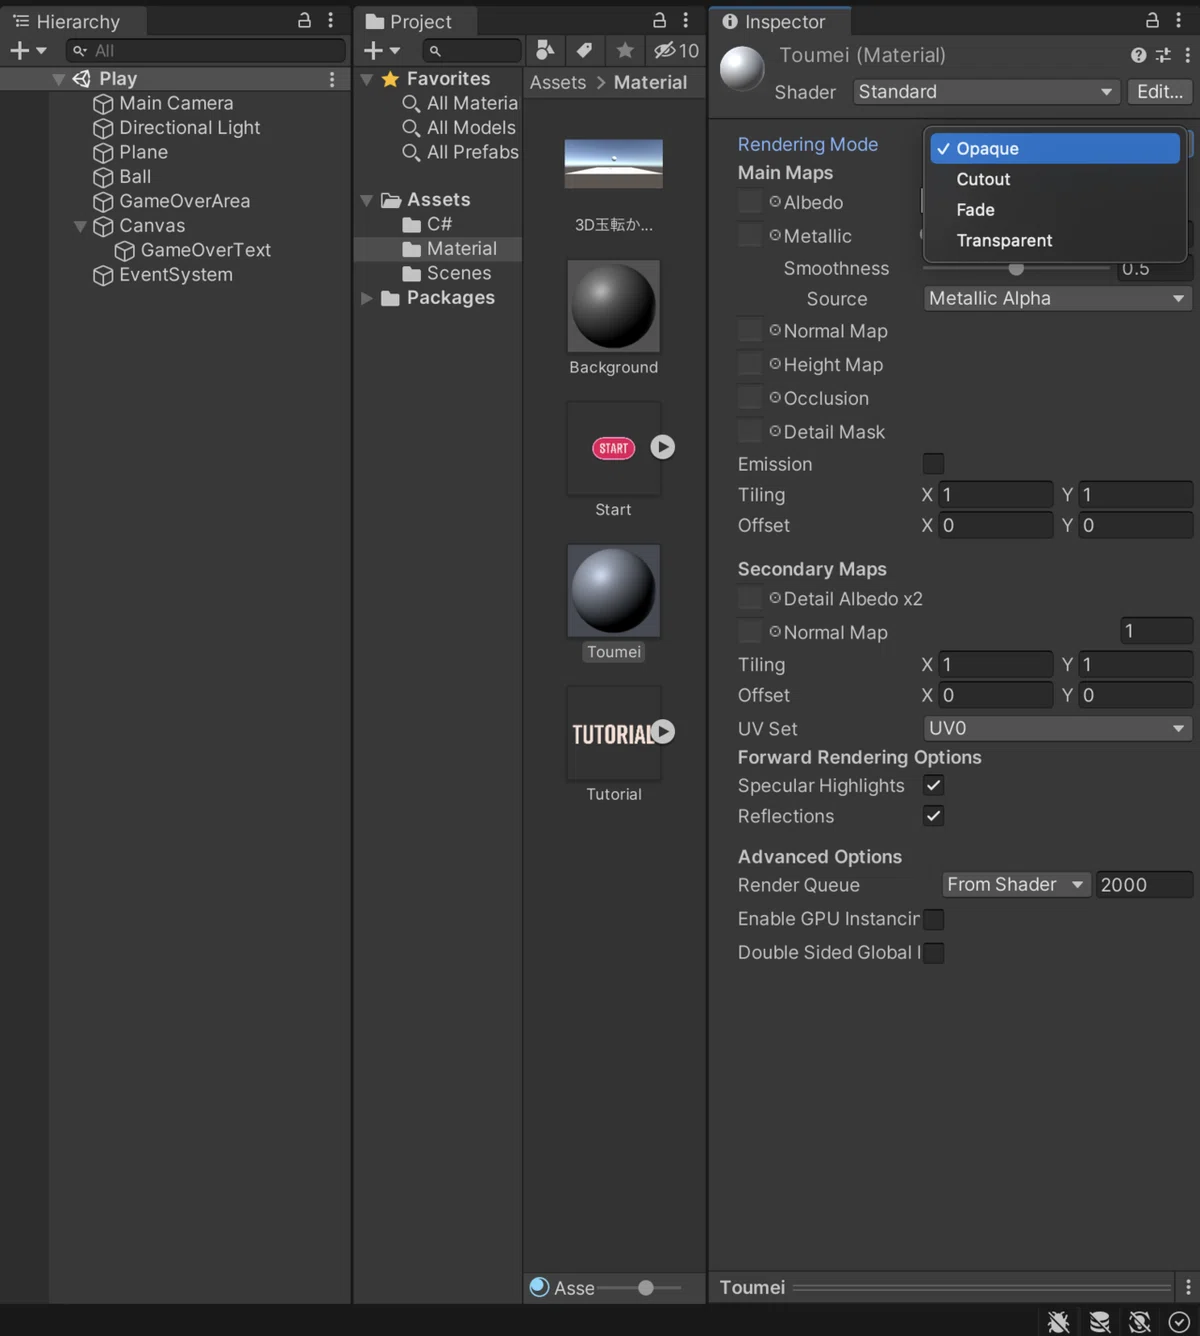Choose Opaque rendering mode option
Screen dimensions: 1200x1336
click(1055, 148)
